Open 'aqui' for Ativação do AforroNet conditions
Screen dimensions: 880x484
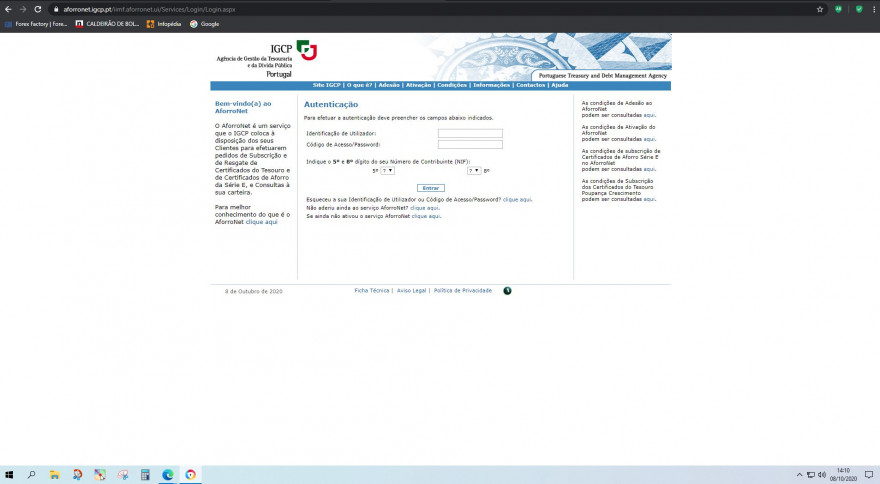[649, 139]
